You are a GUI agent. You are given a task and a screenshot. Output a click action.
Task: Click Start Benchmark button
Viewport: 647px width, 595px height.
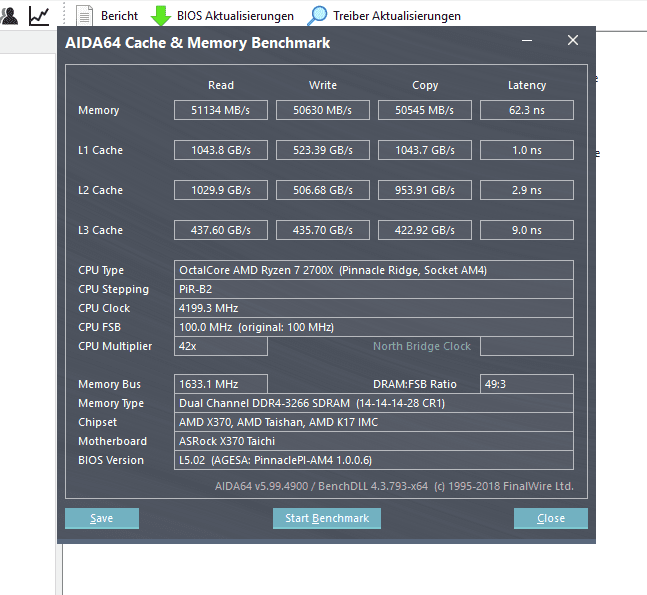[x=327, y=518]
